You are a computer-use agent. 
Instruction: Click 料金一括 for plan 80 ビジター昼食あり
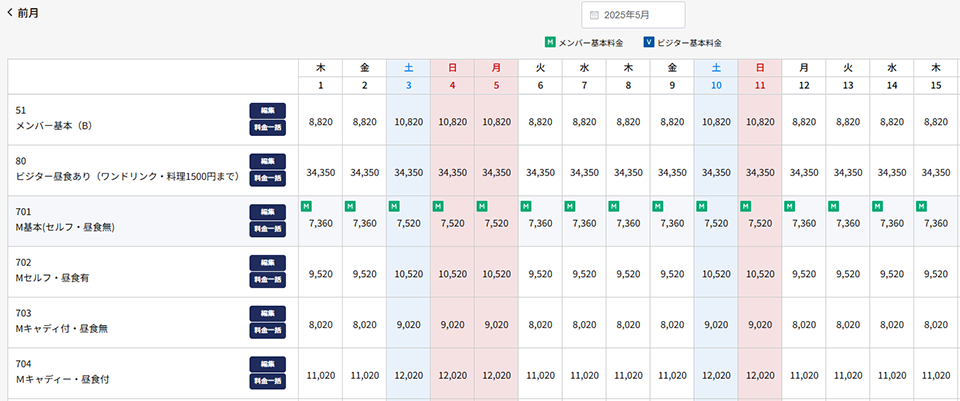(267, 178)
